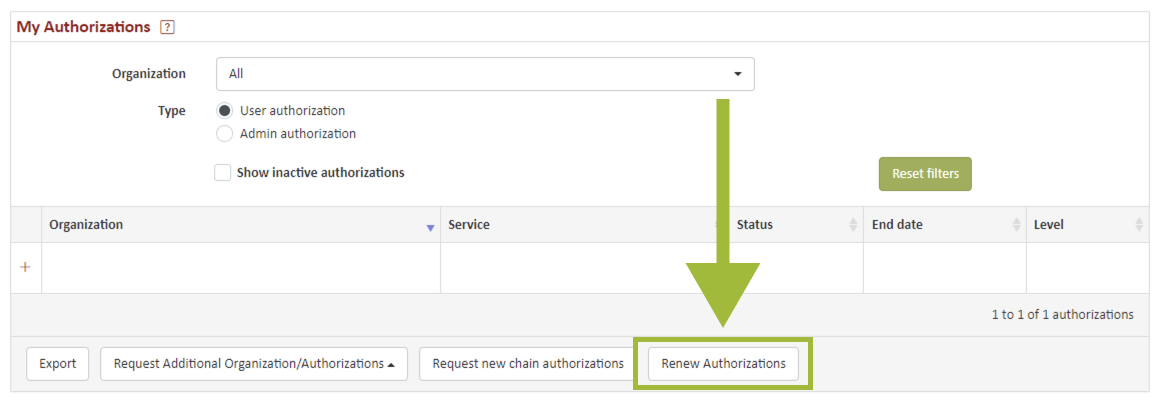The image size is (1165, 410).
Task: Sort by Service column arrows
Action: 716,224
